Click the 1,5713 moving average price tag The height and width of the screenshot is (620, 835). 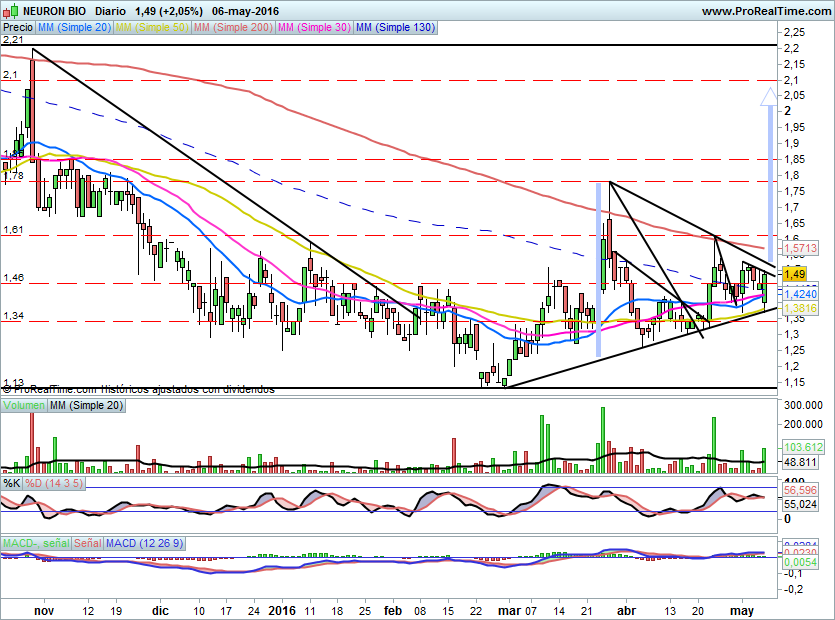point(800,247)
